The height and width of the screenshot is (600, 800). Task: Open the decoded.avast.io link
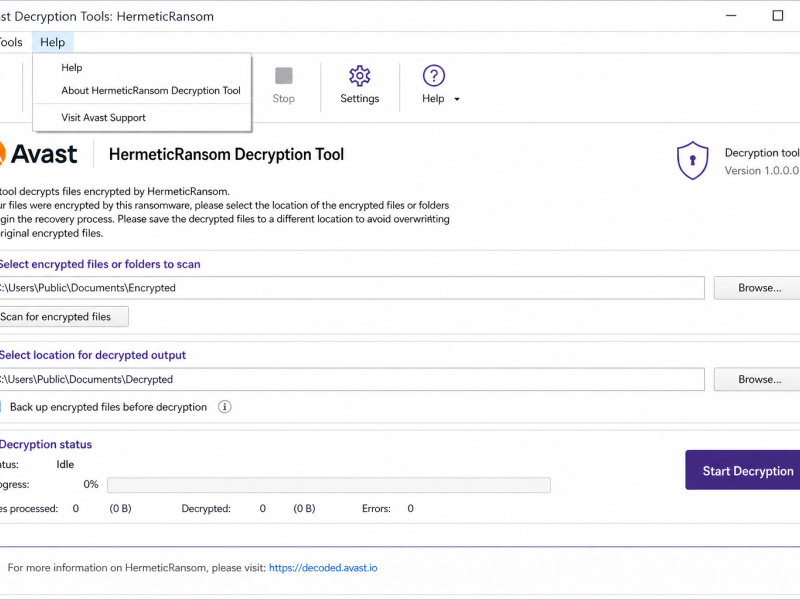point(323,568)
